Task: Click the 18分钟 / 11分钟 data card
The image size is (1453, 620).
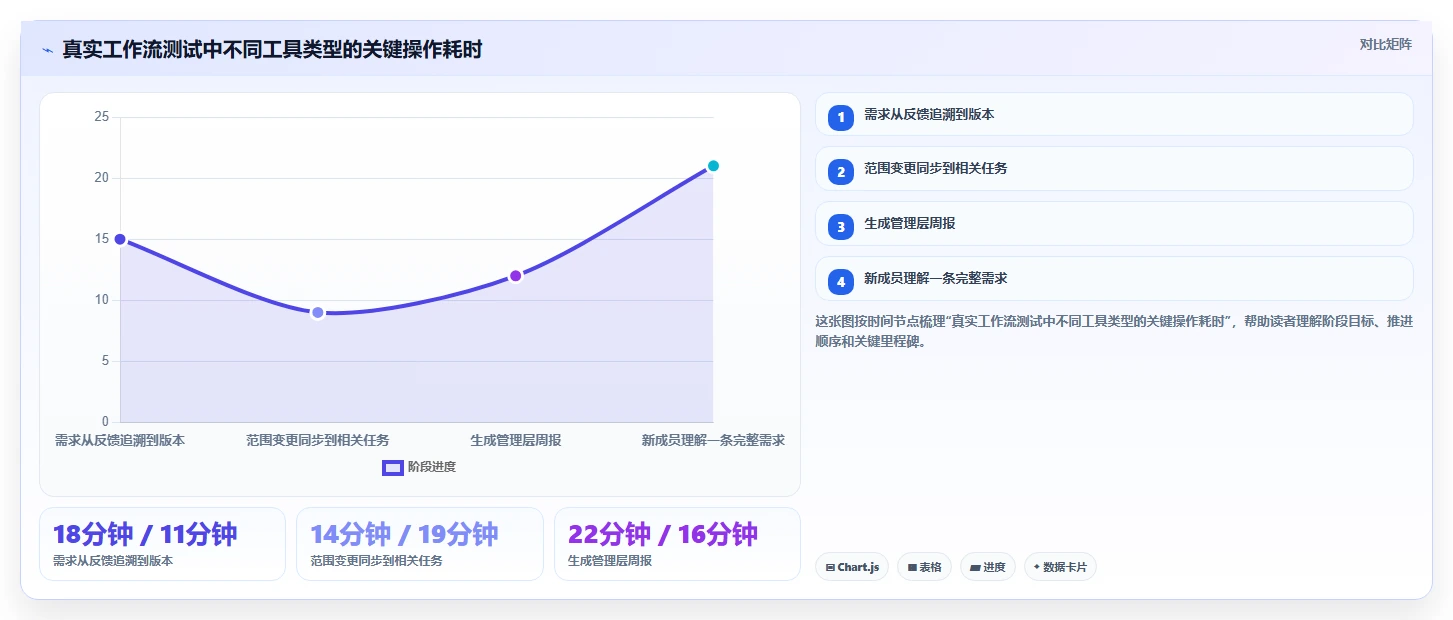Action: click(x=162, y=544)
